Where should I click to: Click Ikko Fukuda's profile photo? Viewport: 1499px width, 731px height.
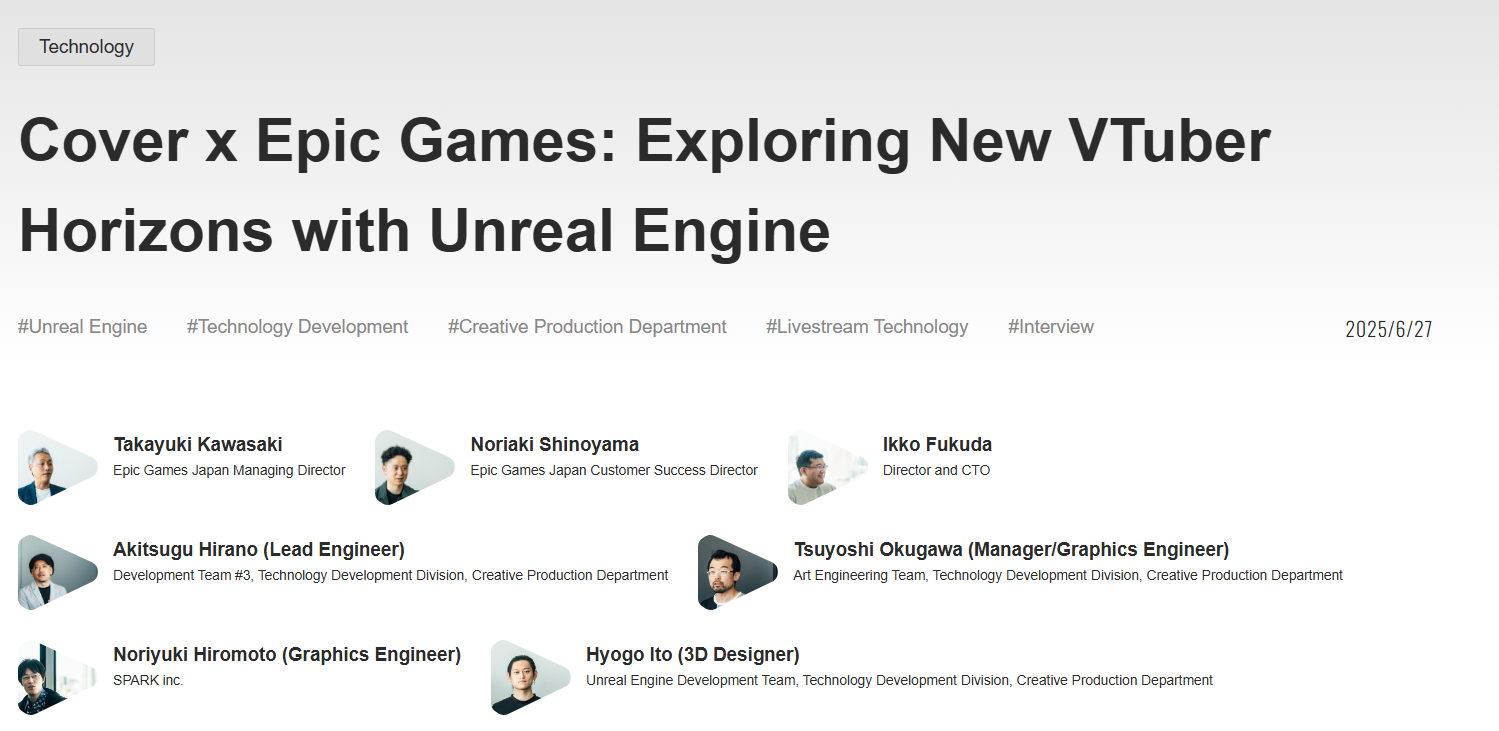(x=827, y=467)
